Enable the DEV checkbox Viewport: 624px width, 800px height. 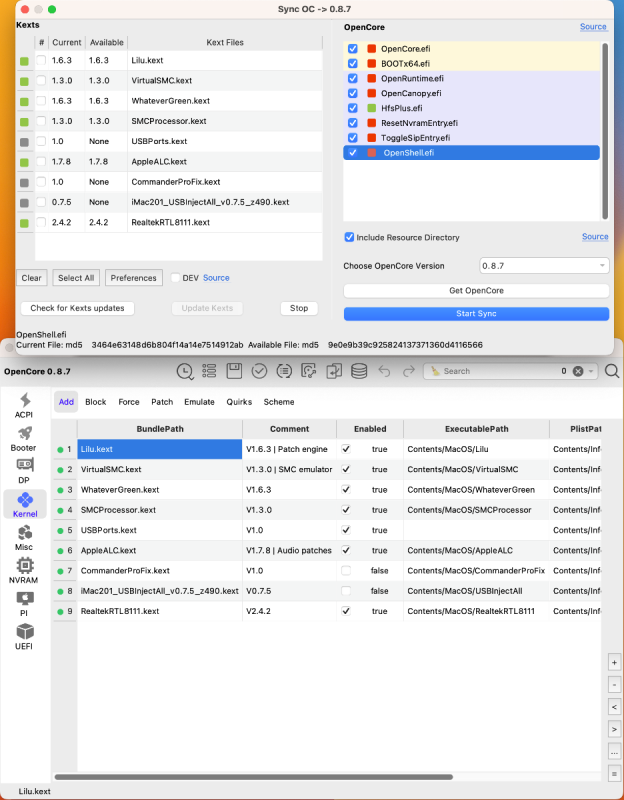tap(176, 278)
